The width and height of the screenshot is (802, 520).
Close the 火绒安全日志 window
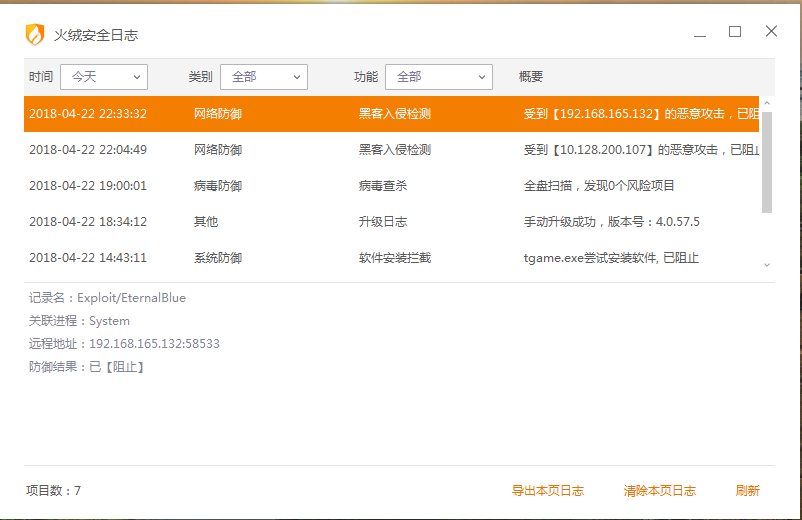(771, 32)
